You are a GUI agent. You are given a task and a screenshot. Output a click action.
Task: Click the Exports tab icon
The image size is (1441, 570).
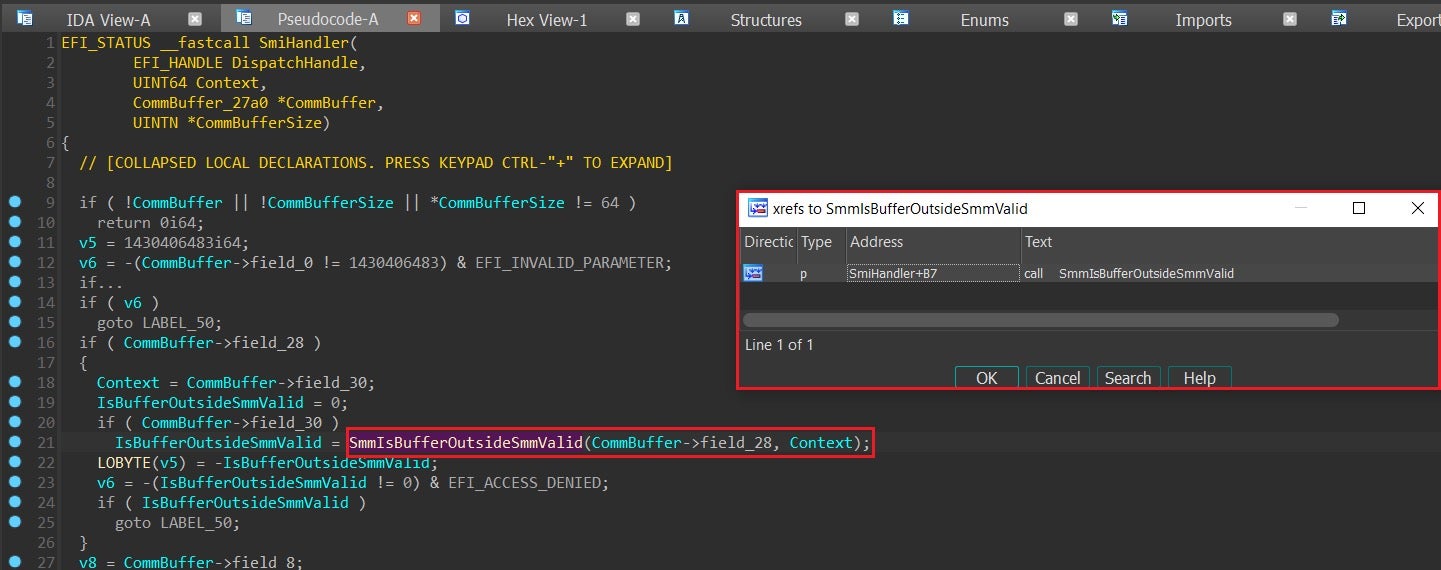pyautogui.click(x=1339, y=18)
